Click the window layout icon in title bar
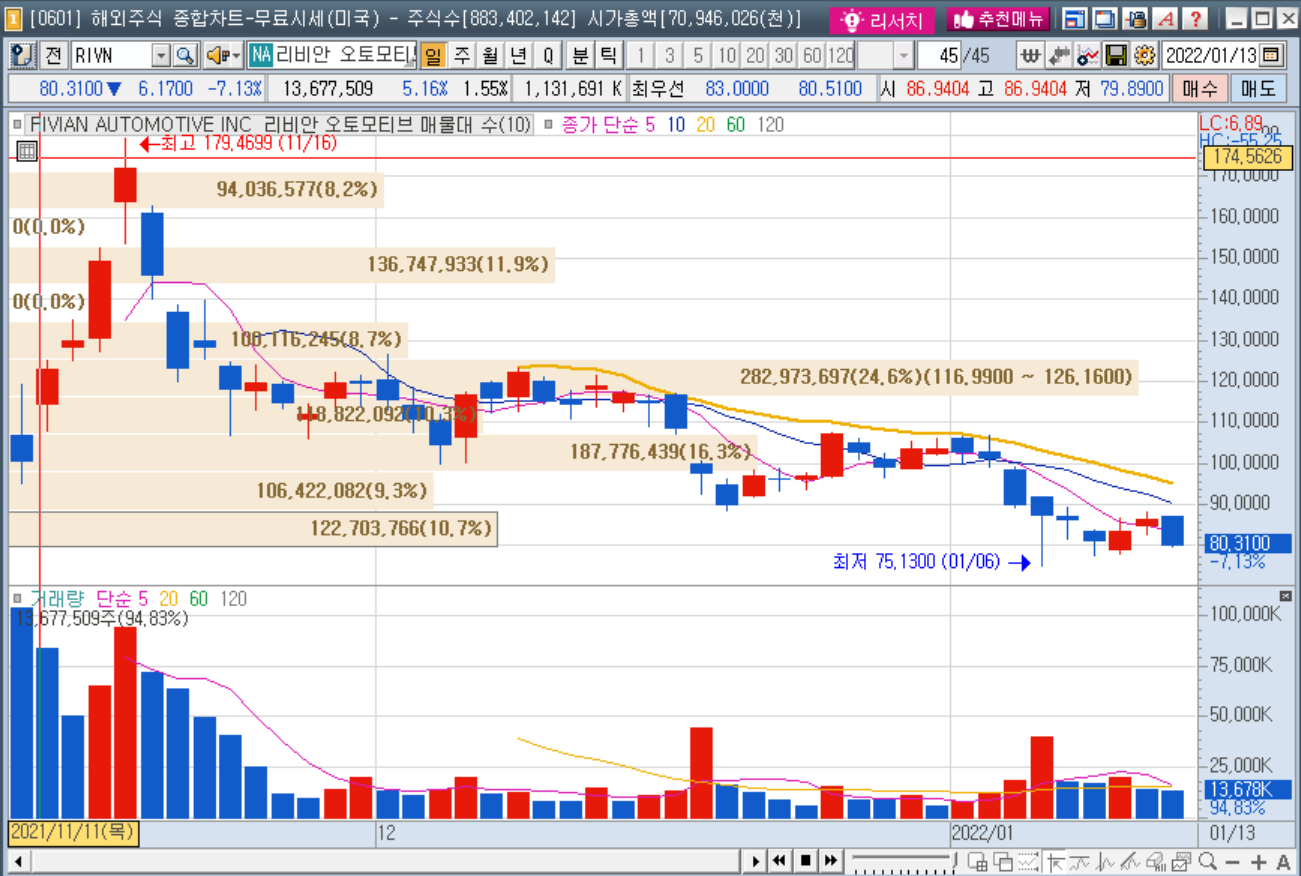1301x876 pixels. (1075, 19)
